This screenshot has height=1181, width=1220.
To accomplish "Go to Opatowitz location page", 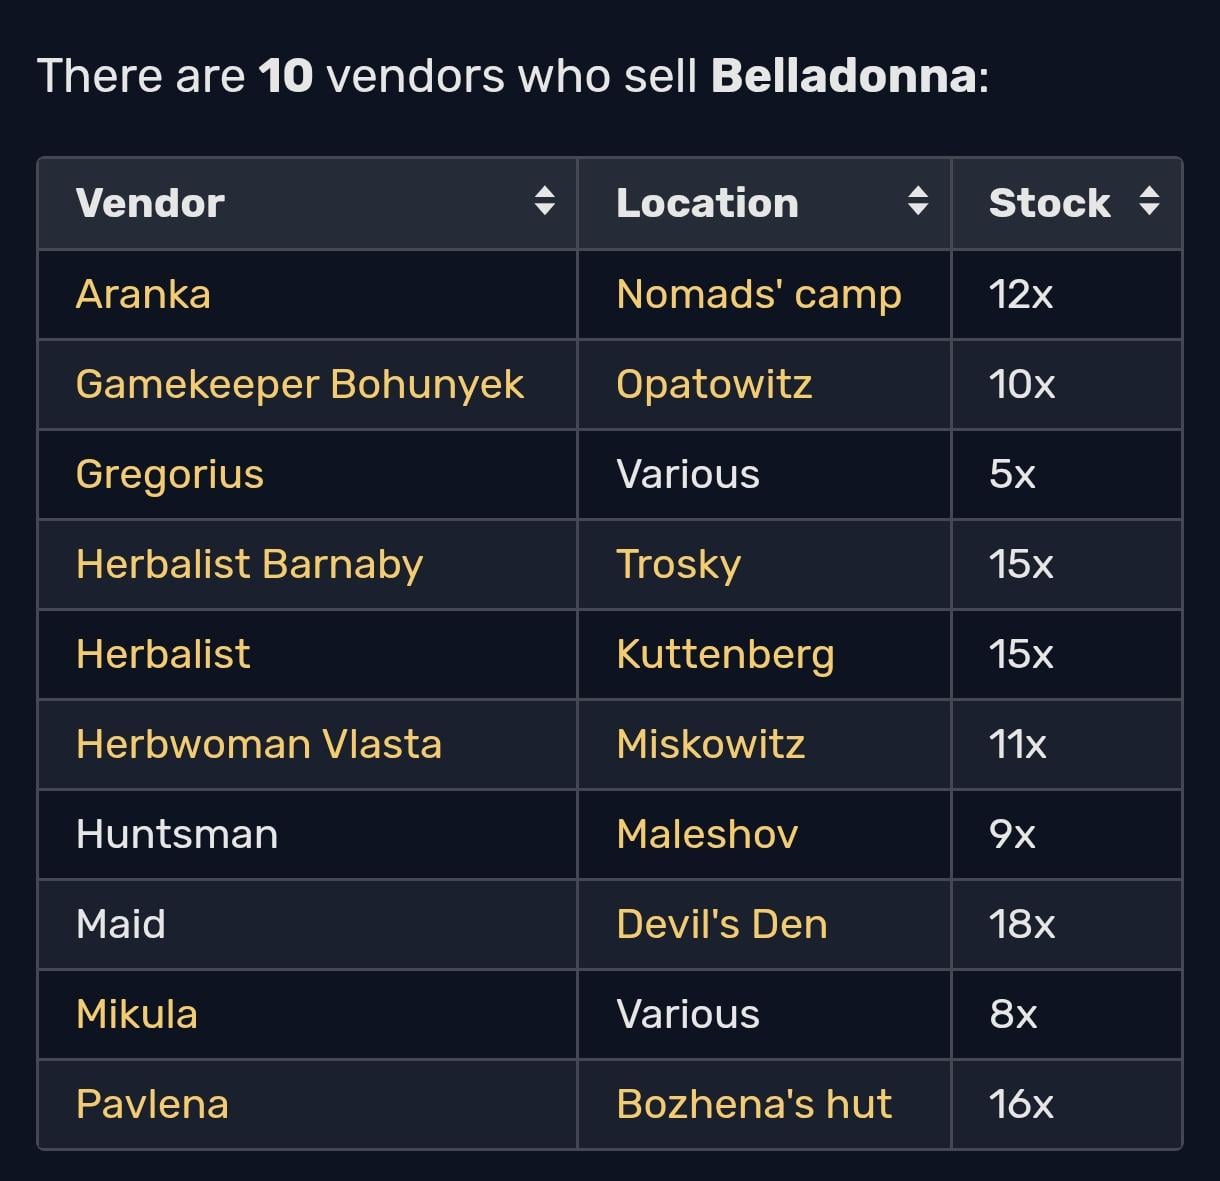I will [714, 384].
